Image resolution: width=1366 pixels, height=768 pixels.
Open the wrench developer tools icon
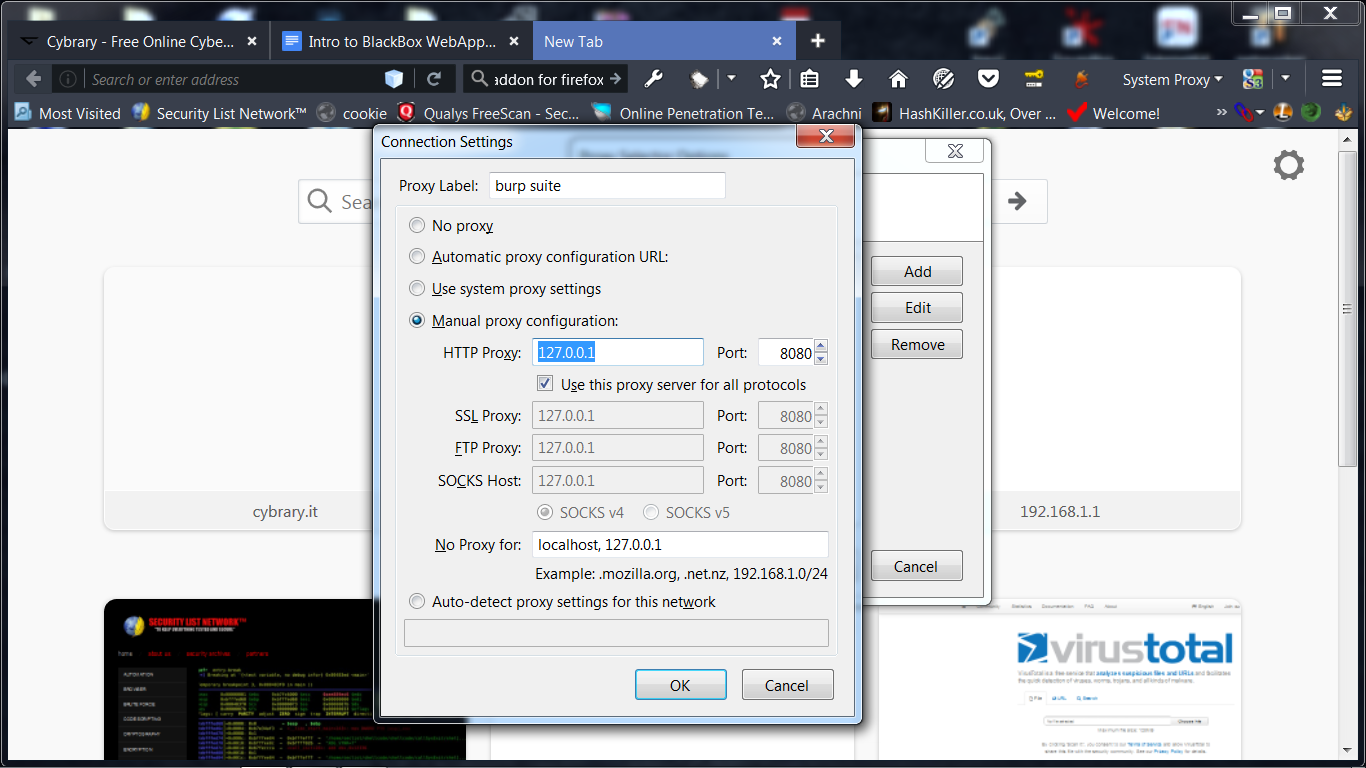(x=653, y=79)
